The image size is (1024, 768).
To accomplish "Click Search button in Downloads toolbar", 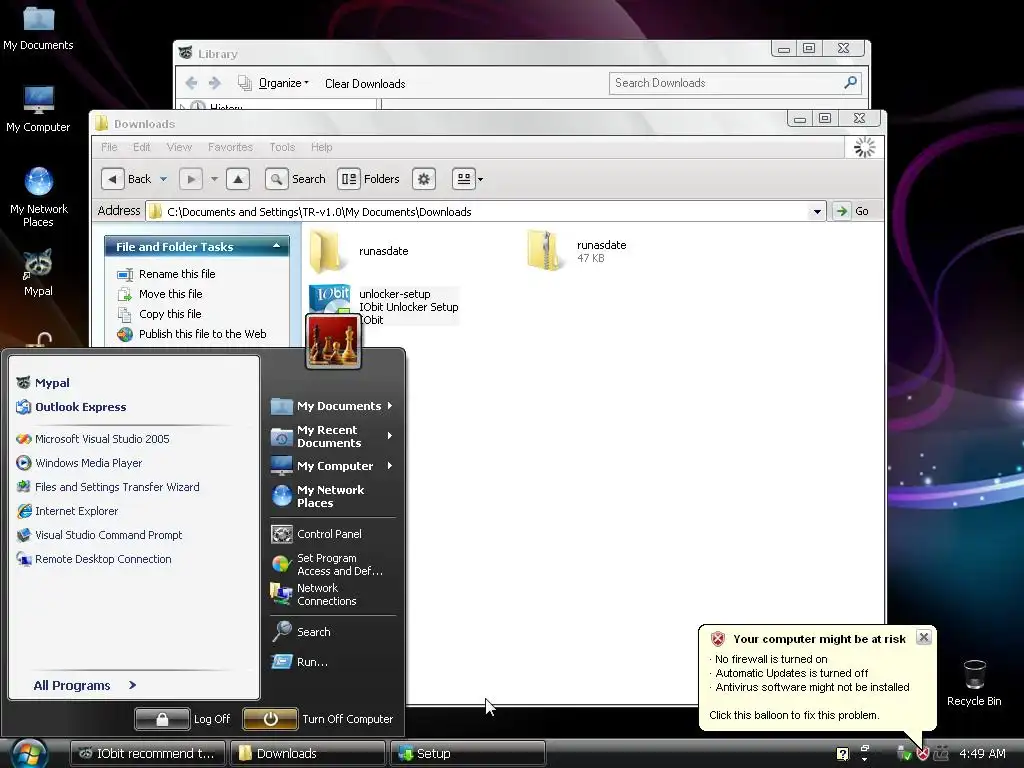I will 295,179.
